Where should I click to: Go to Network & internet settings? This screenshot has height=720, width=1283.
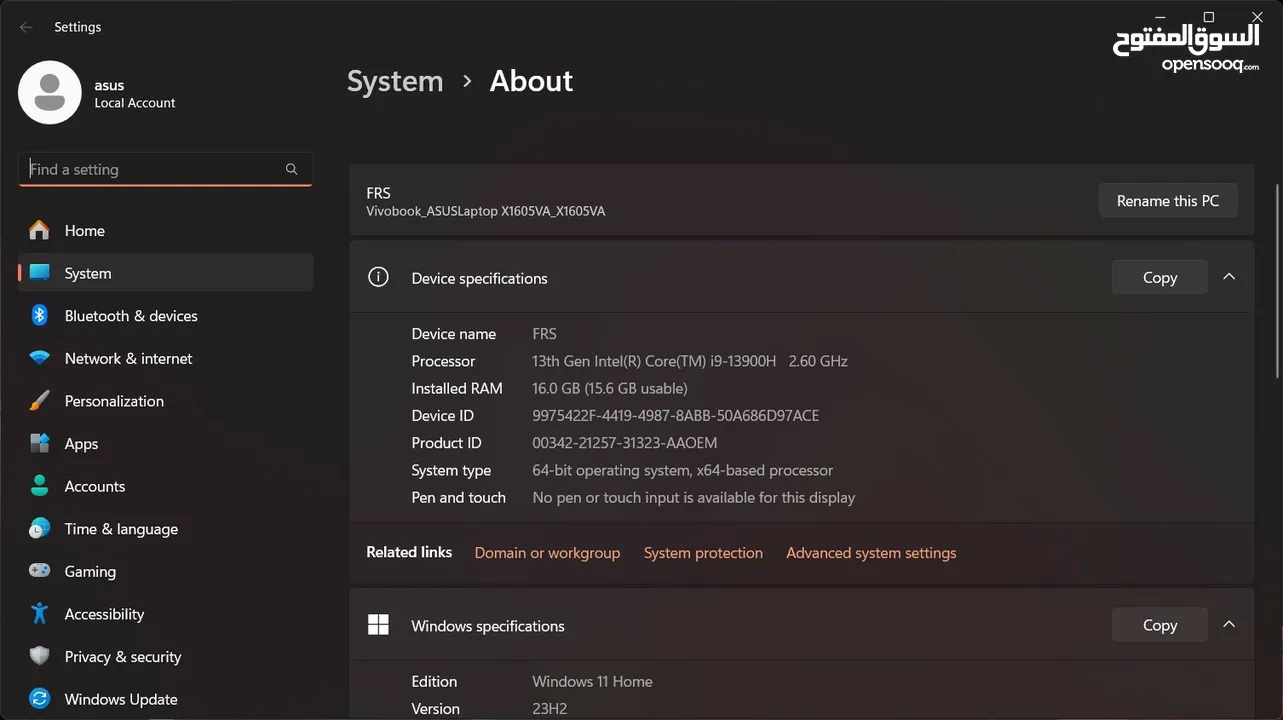(166, 358)
